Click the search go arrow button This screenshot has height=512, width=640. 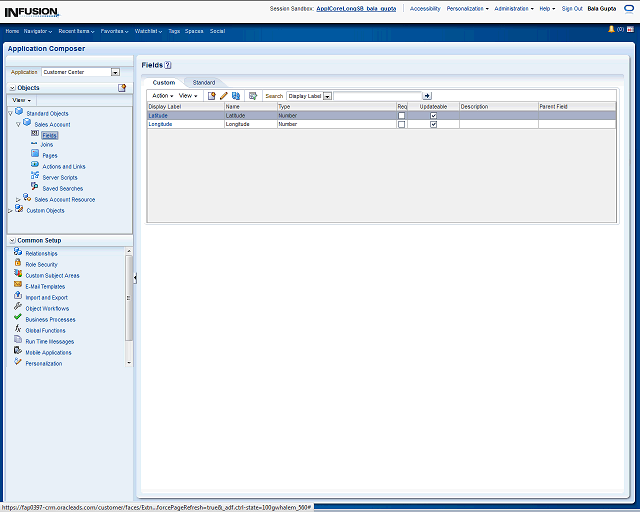(427, 96)
